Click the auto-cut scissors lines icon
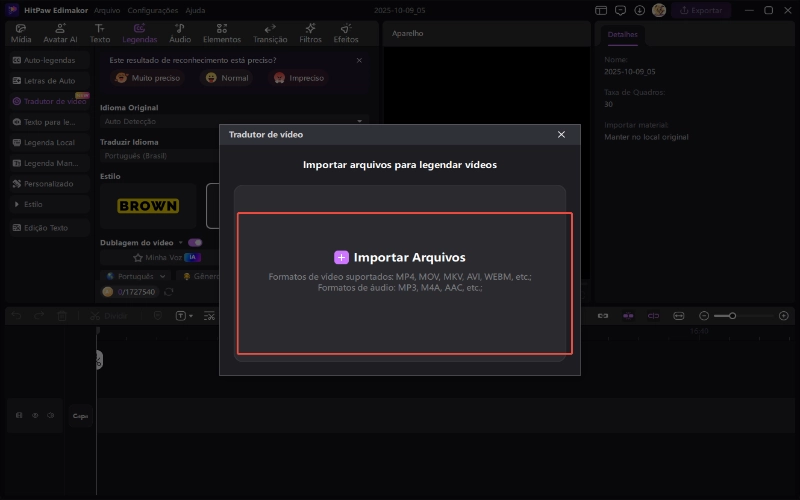800x500 pixels. tap(209, 316)
